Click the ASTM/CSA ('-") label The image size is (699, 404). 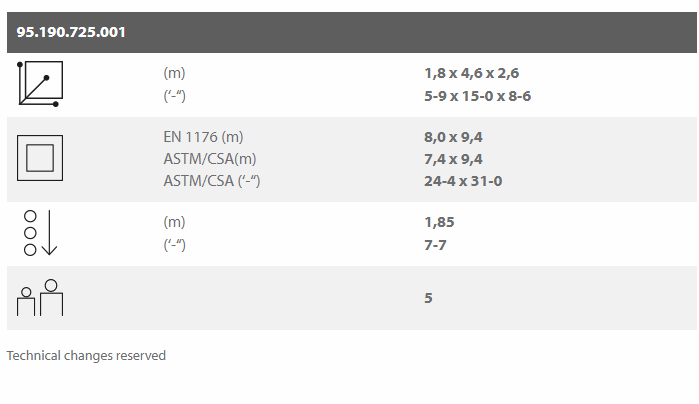point(211,181)
